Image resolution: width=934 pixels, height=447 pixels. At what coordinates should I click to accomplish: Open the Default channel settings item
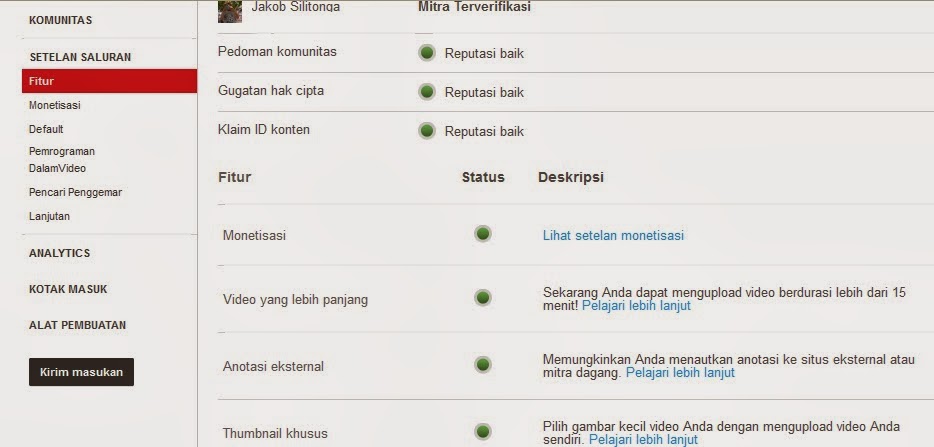point(46,129)
